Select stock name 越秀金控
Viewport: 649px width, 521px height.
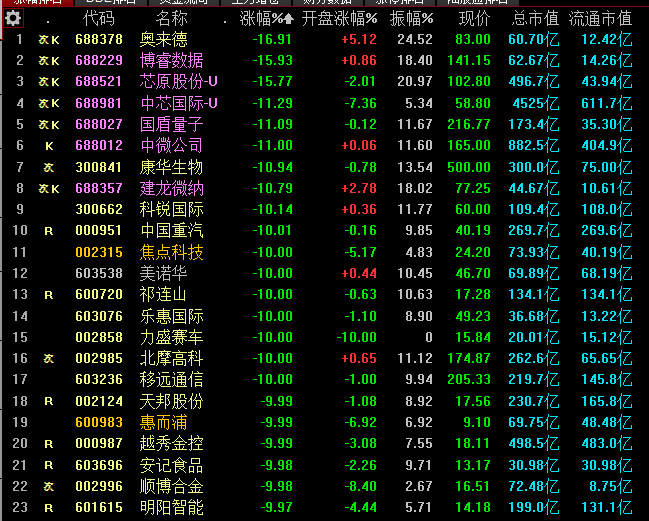pos(171,443)
